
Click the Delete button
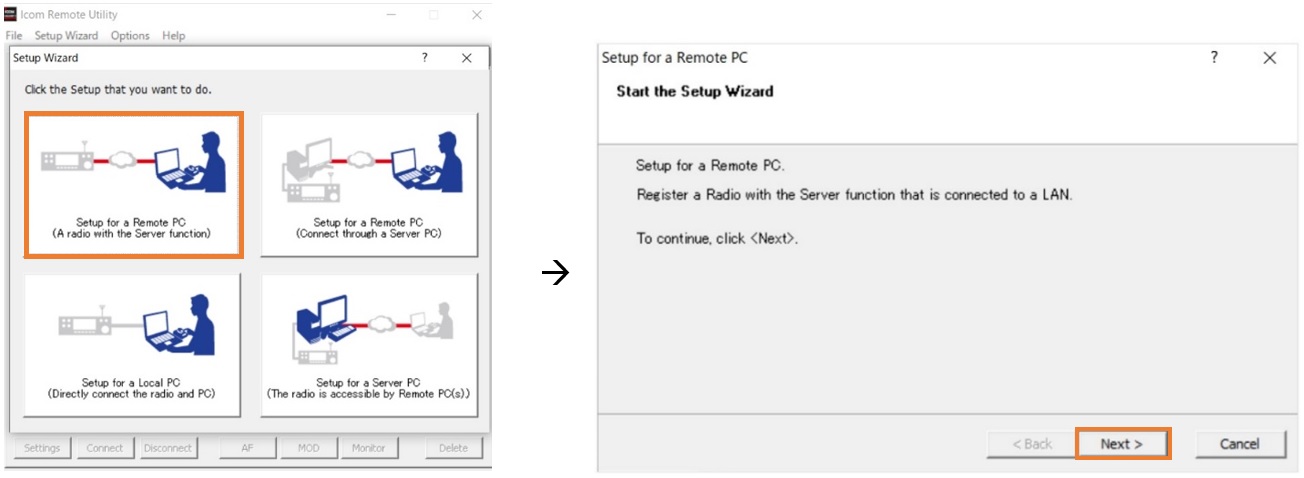[x=453, y=448]
